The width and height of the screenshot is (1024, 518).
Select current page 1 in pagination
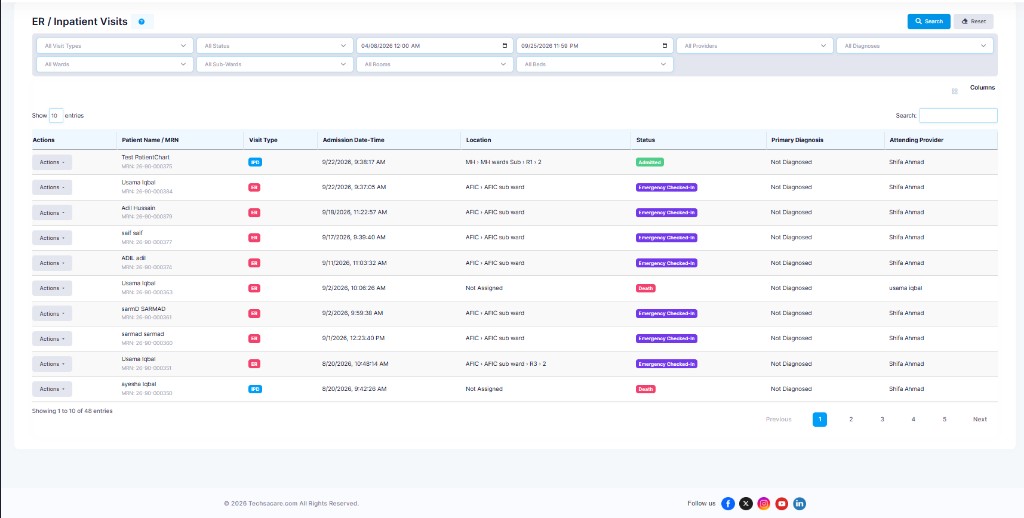[x=820, y=419]
